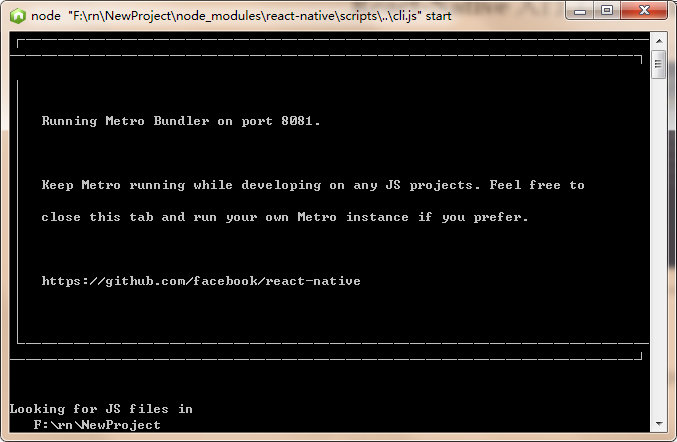
Task: Click the 'close this tab and run' line
Action: click(x=285, y=217)
